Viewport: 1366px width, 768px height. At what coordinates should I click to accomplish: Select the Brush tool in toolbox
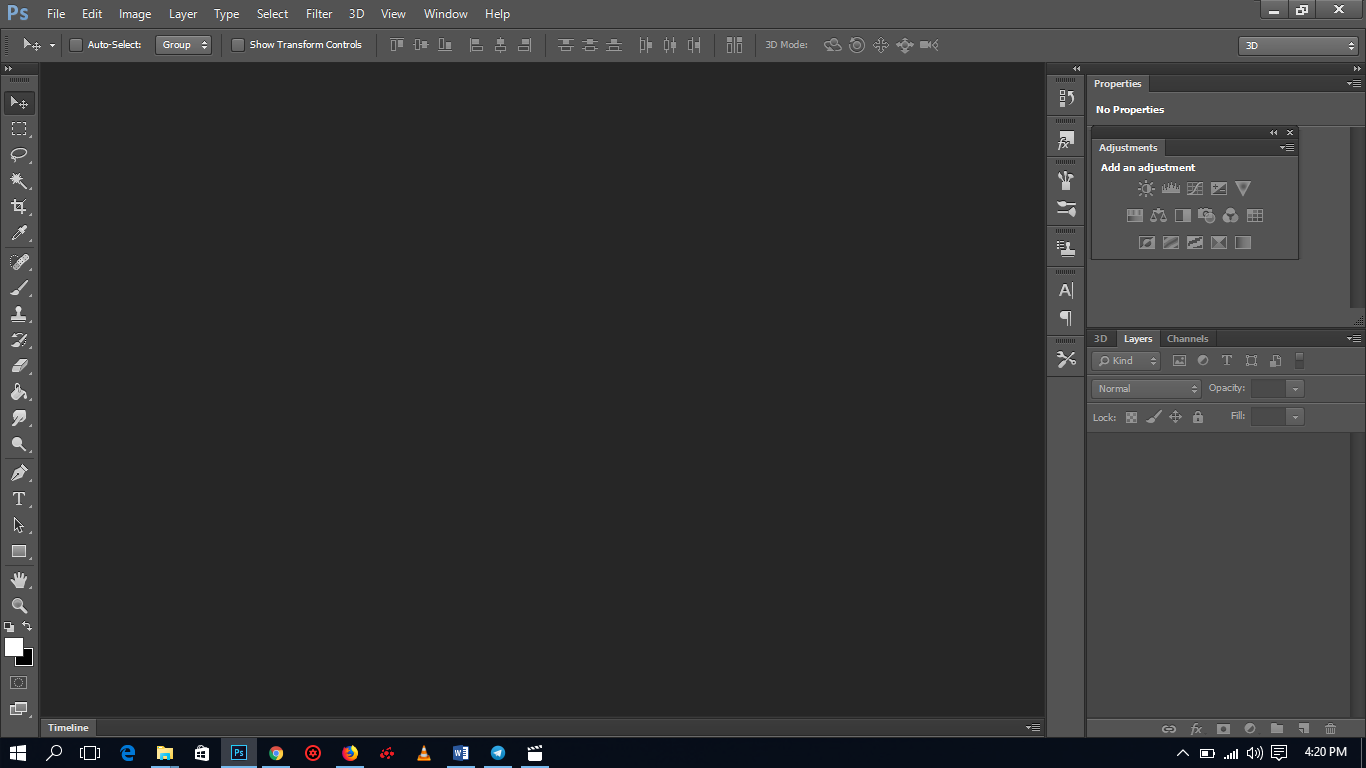(19, 288)
